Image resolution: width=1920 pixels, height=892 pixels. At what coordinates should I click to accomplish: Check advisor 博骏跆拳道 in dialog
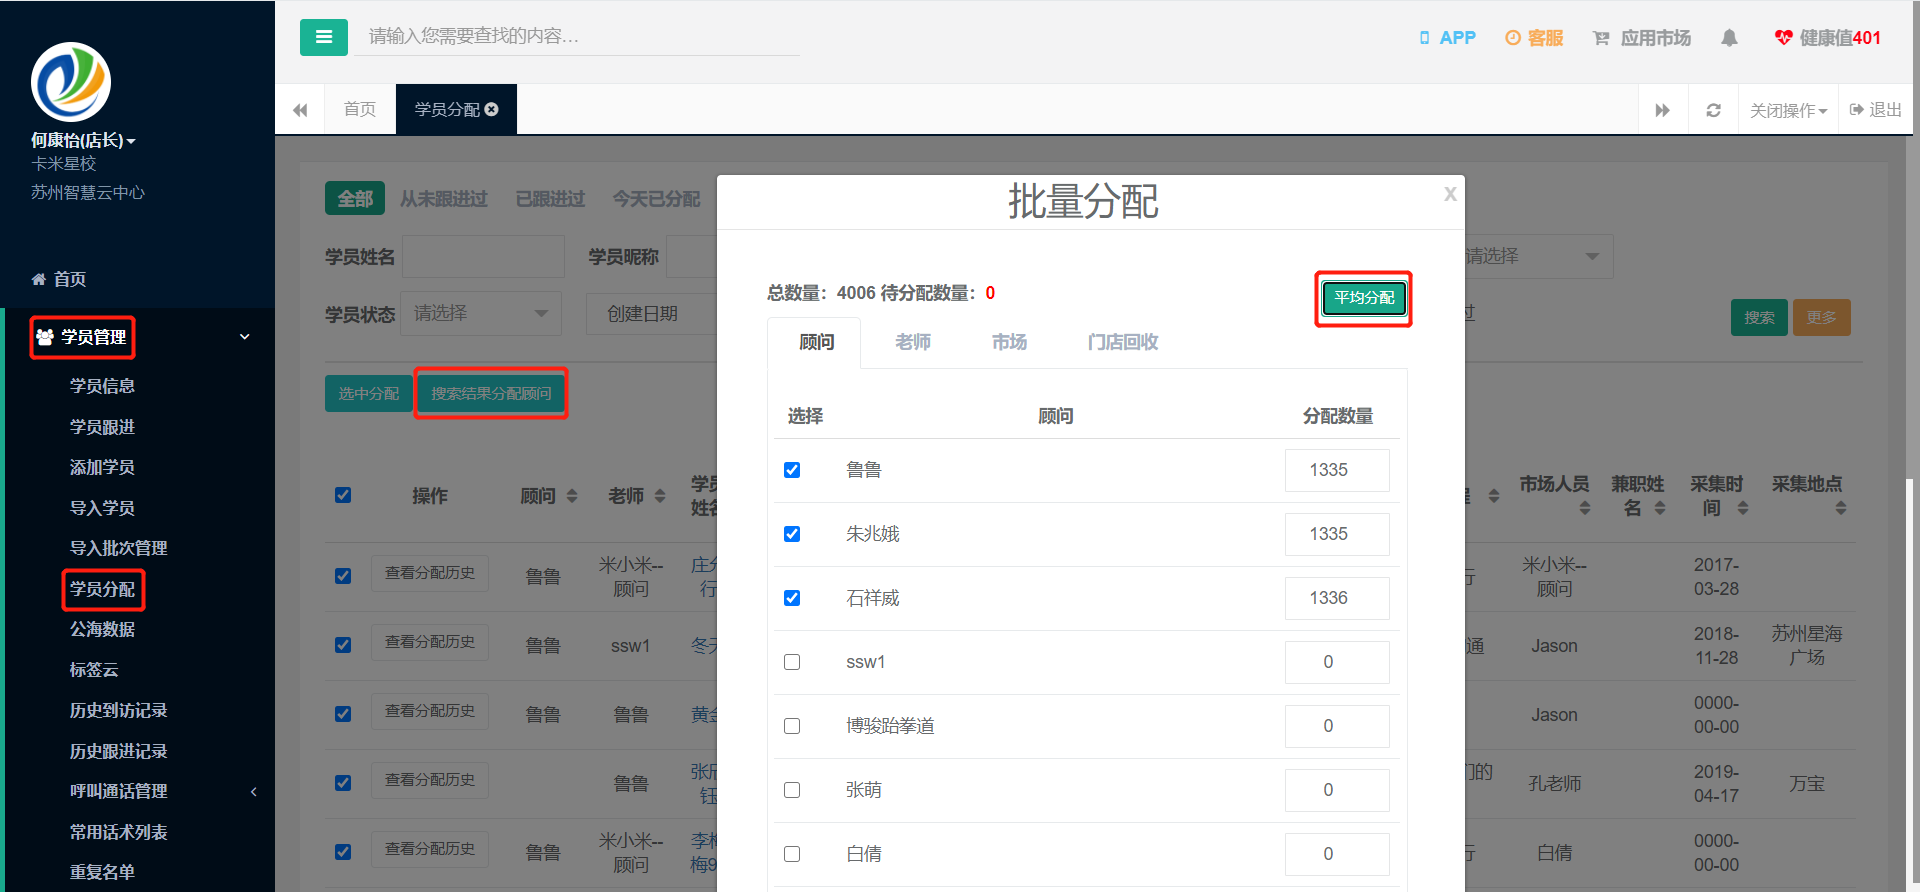pyautogui.click(x=792, y=726)
